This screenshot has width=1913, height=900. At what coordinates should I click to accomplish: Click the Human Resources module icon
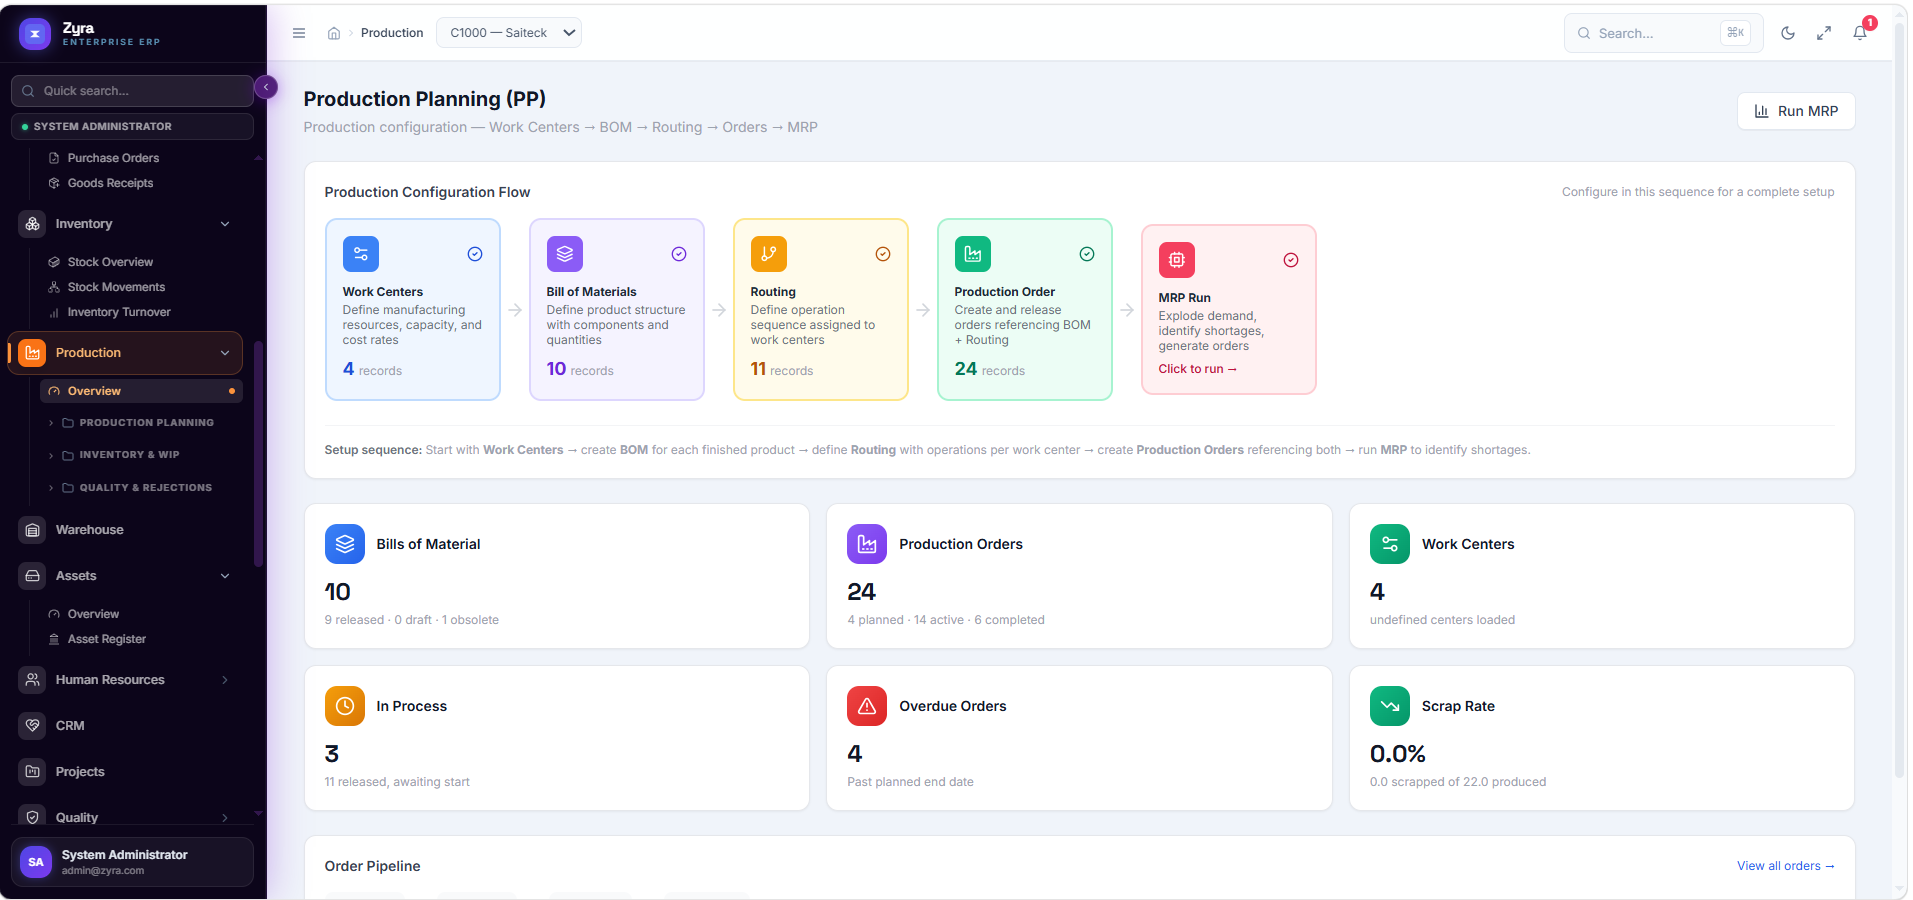33,680
